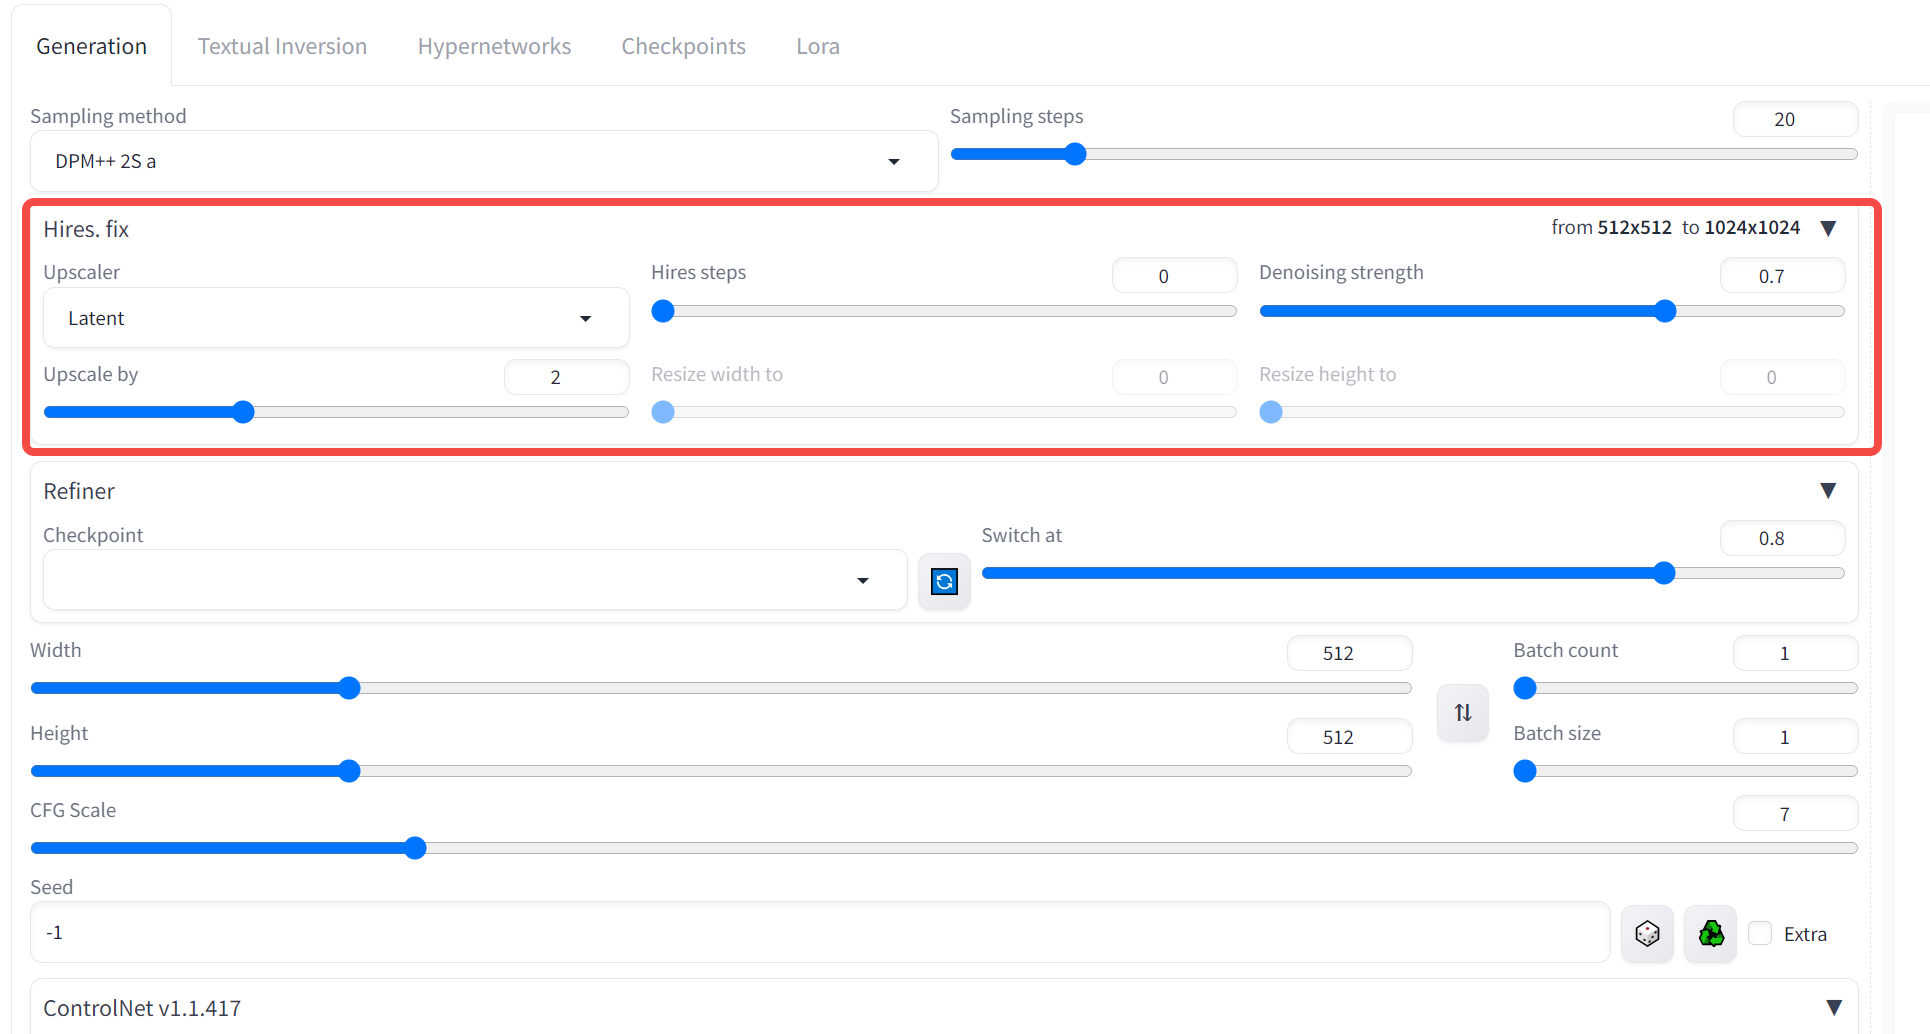
Task: Click the dice random seed icon
Action: (x=1647, y=934)
